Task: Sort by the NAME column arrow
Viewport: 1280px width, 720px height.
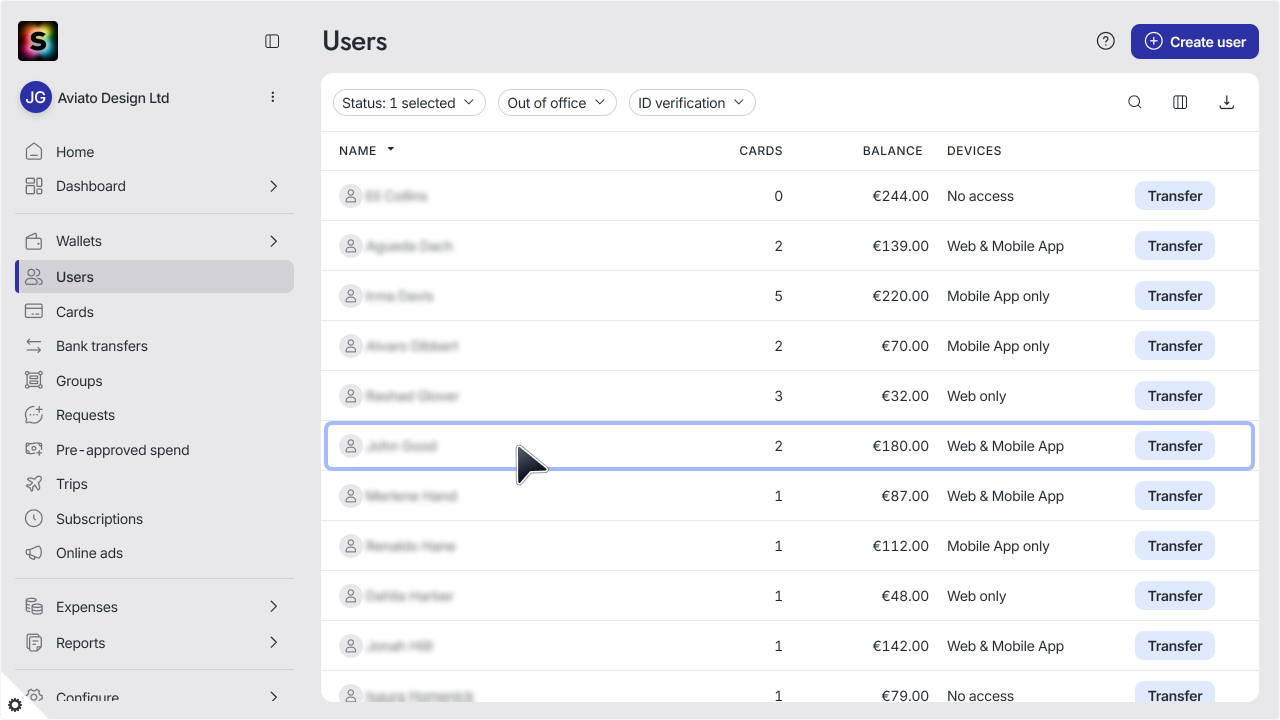Action: point(391,150)
